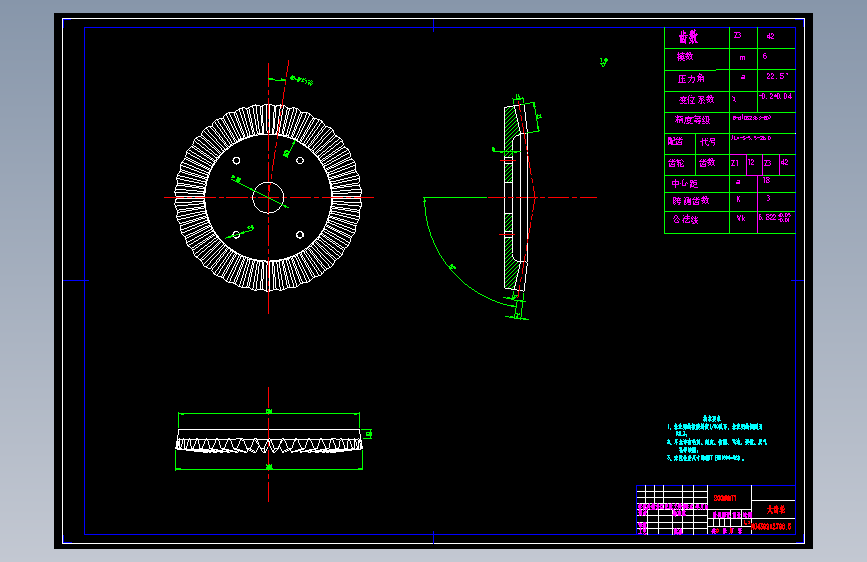
Task: Select the red drawing number in title block
Action: point(771,527)
